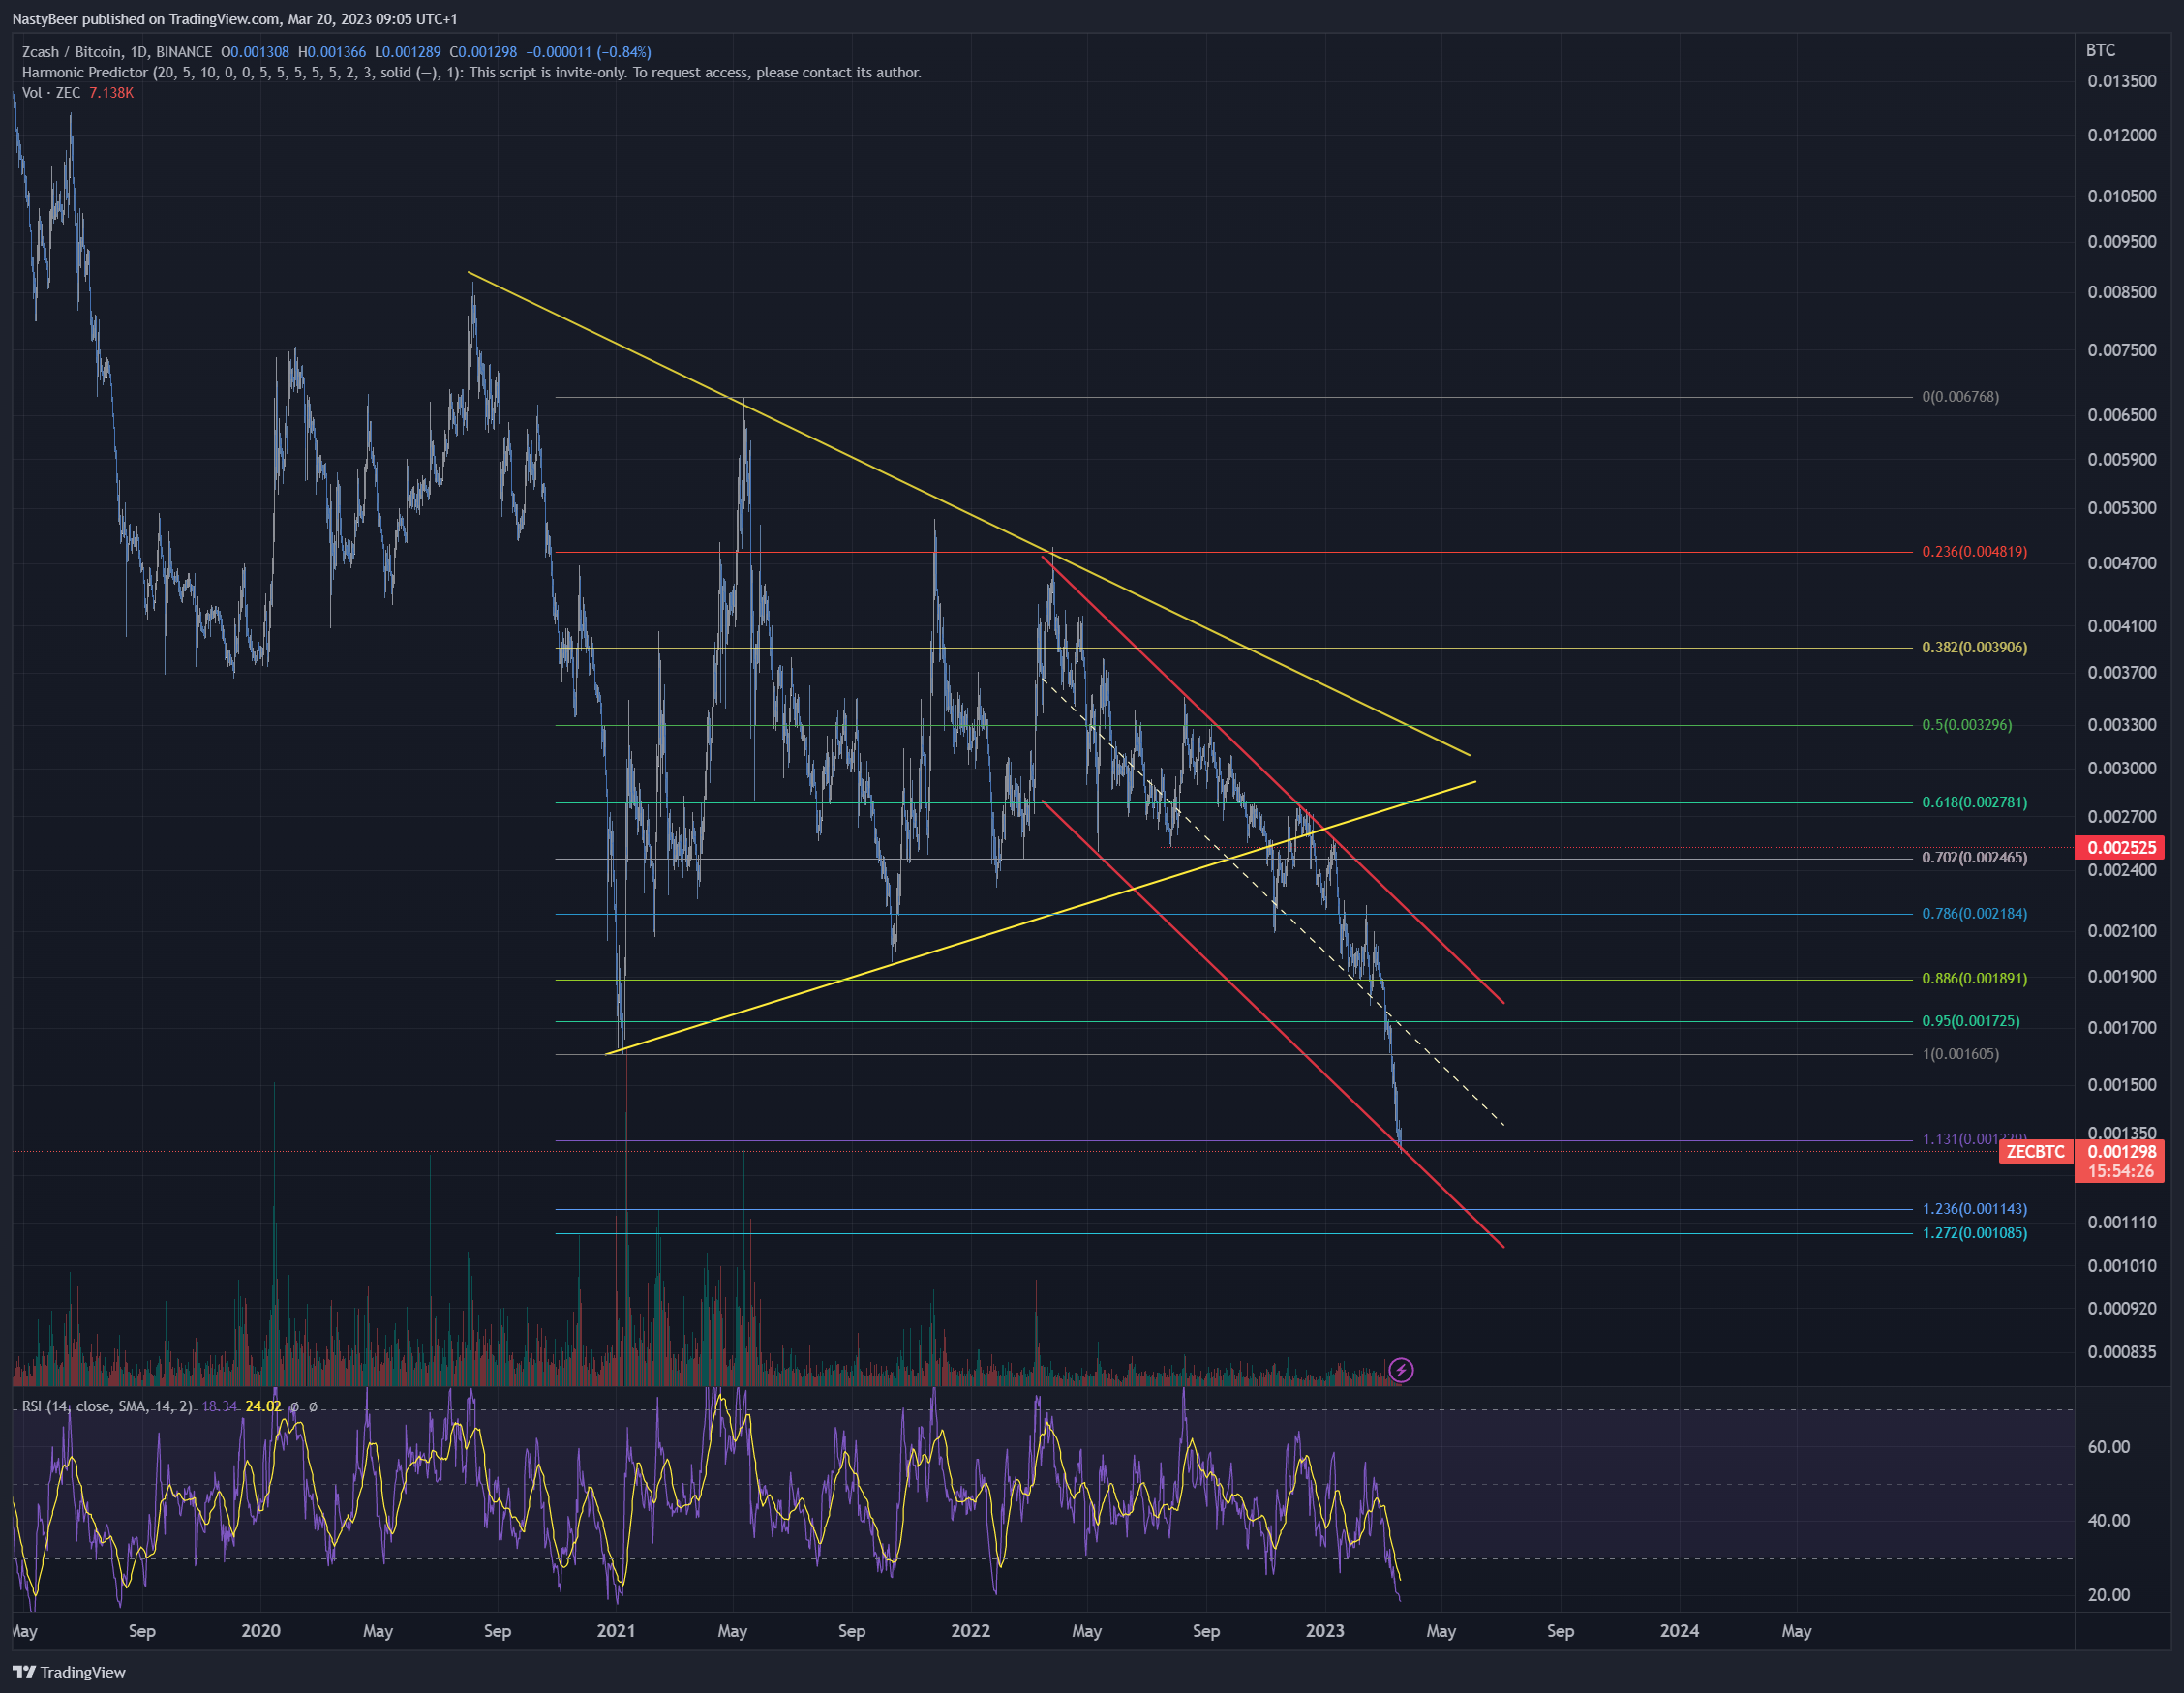Click the TradingView logo at bottom
The height and width of the screenshot is (1693, 2184).
pos(69,1672)
